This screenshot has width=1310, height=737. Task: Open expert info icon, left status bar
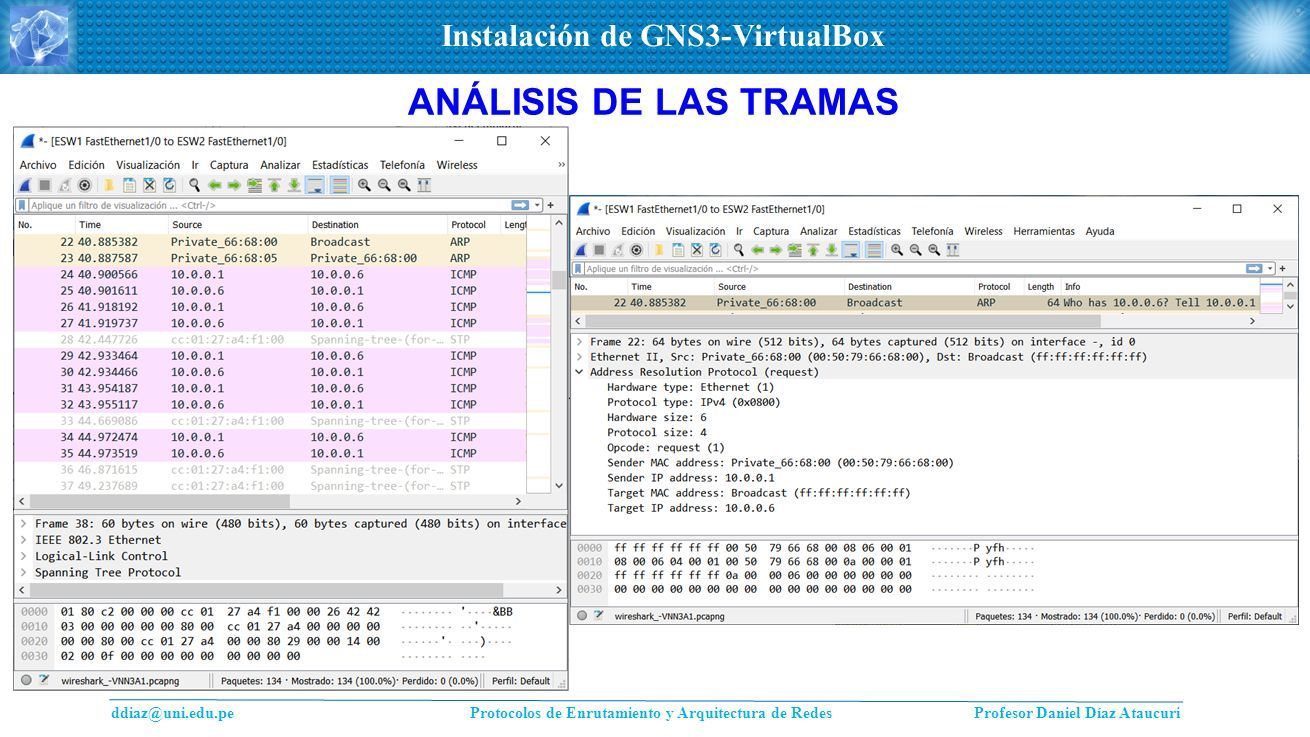coord(26,680)
